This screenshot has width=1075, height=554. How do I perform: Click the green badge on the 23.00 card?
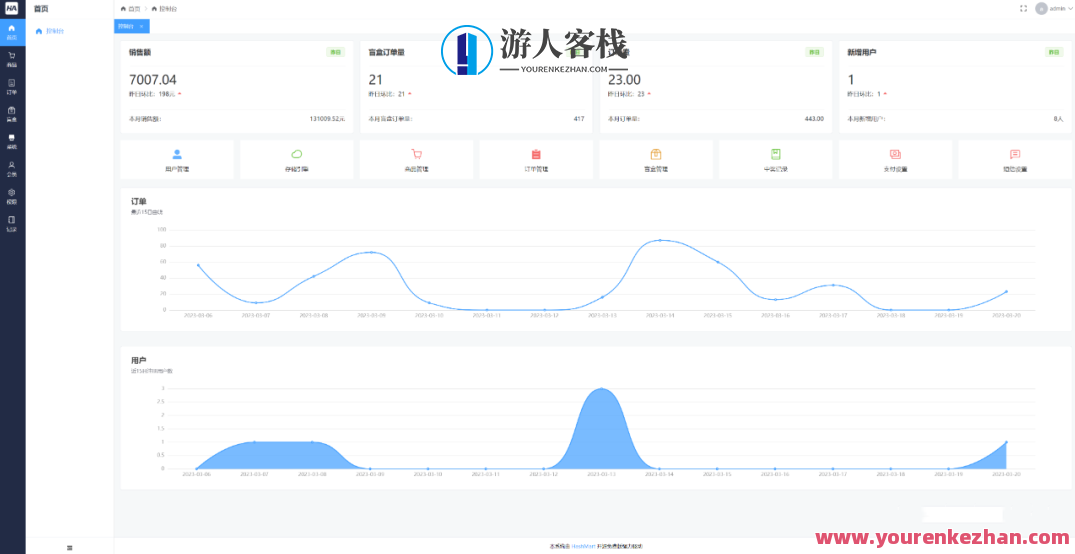814,52
